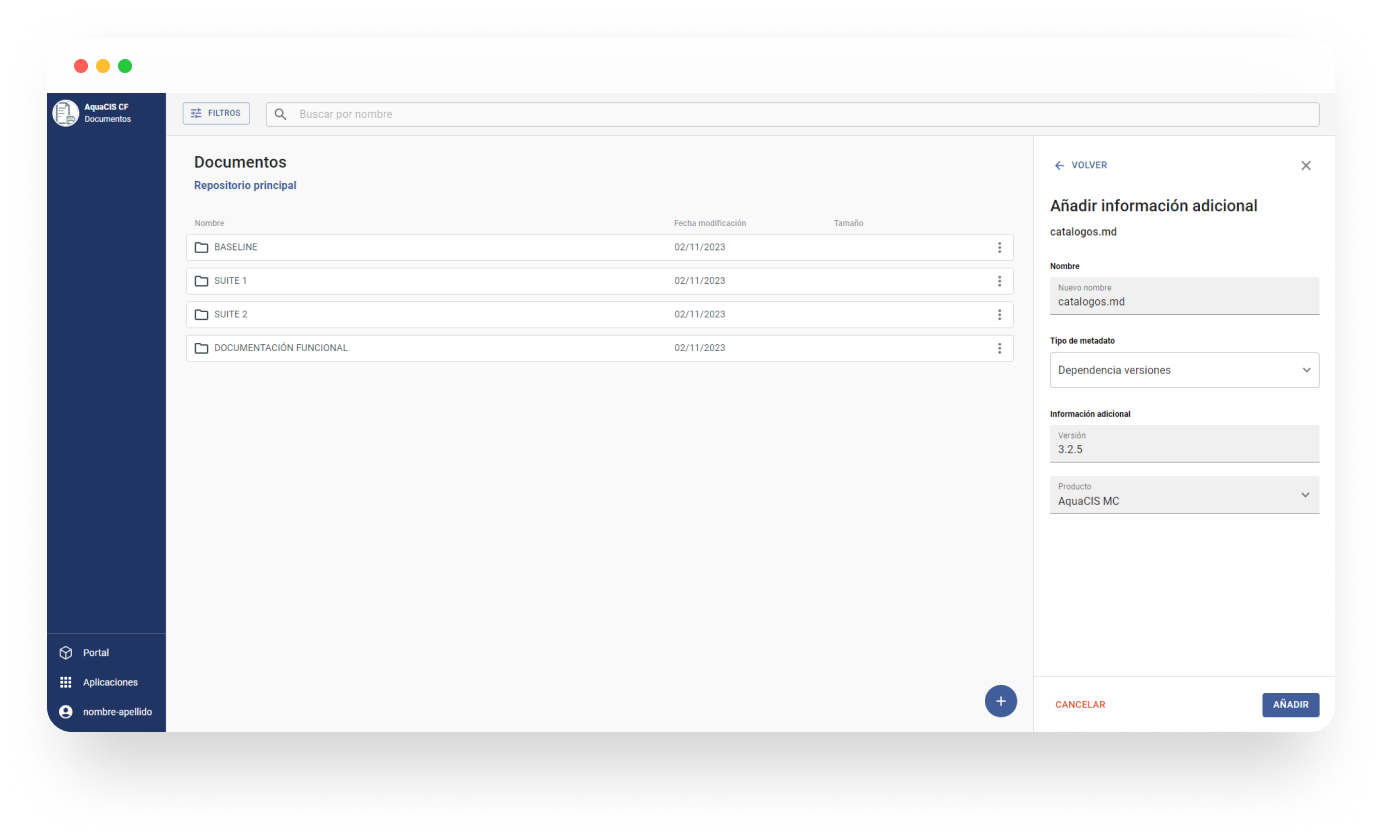Click the Portal cube icon

click(x=66, y=653)
